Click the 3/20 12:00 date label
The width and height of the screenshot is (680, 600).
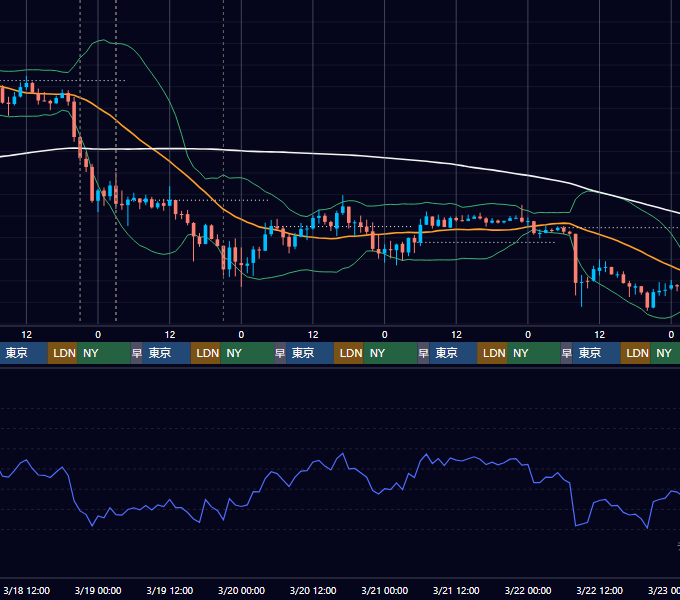pyautogui.click(x=313, y=590)
